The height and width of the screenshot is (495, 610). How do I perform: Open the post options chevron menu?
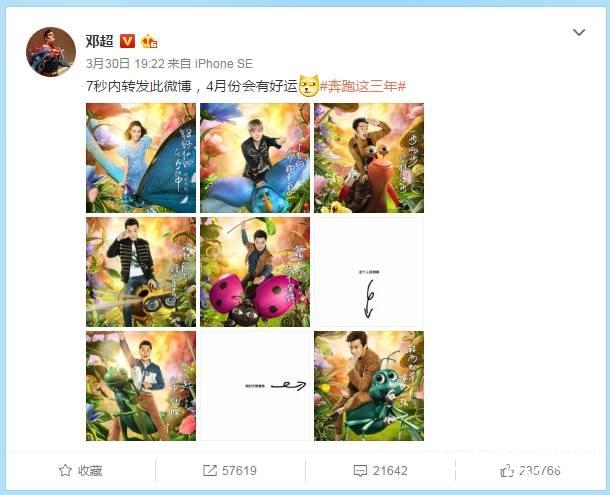pyautogui.click(x=579, y=32)
